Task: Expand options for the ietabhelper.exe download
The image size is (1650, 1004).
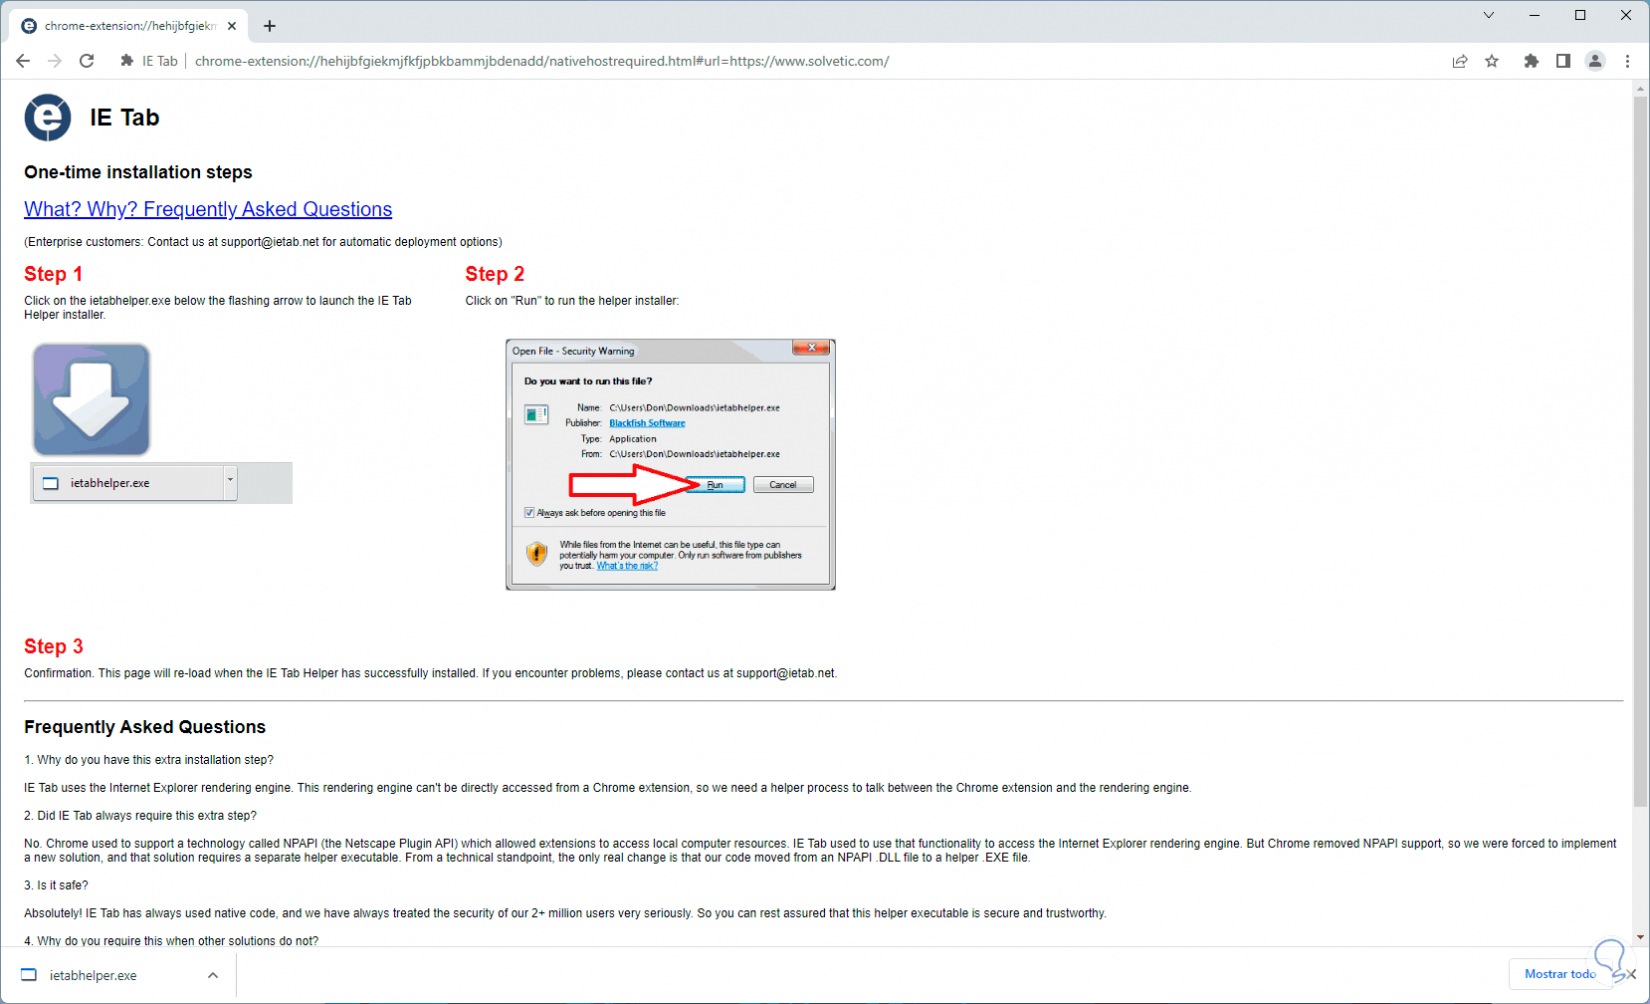Action: (x=213, y=975)
